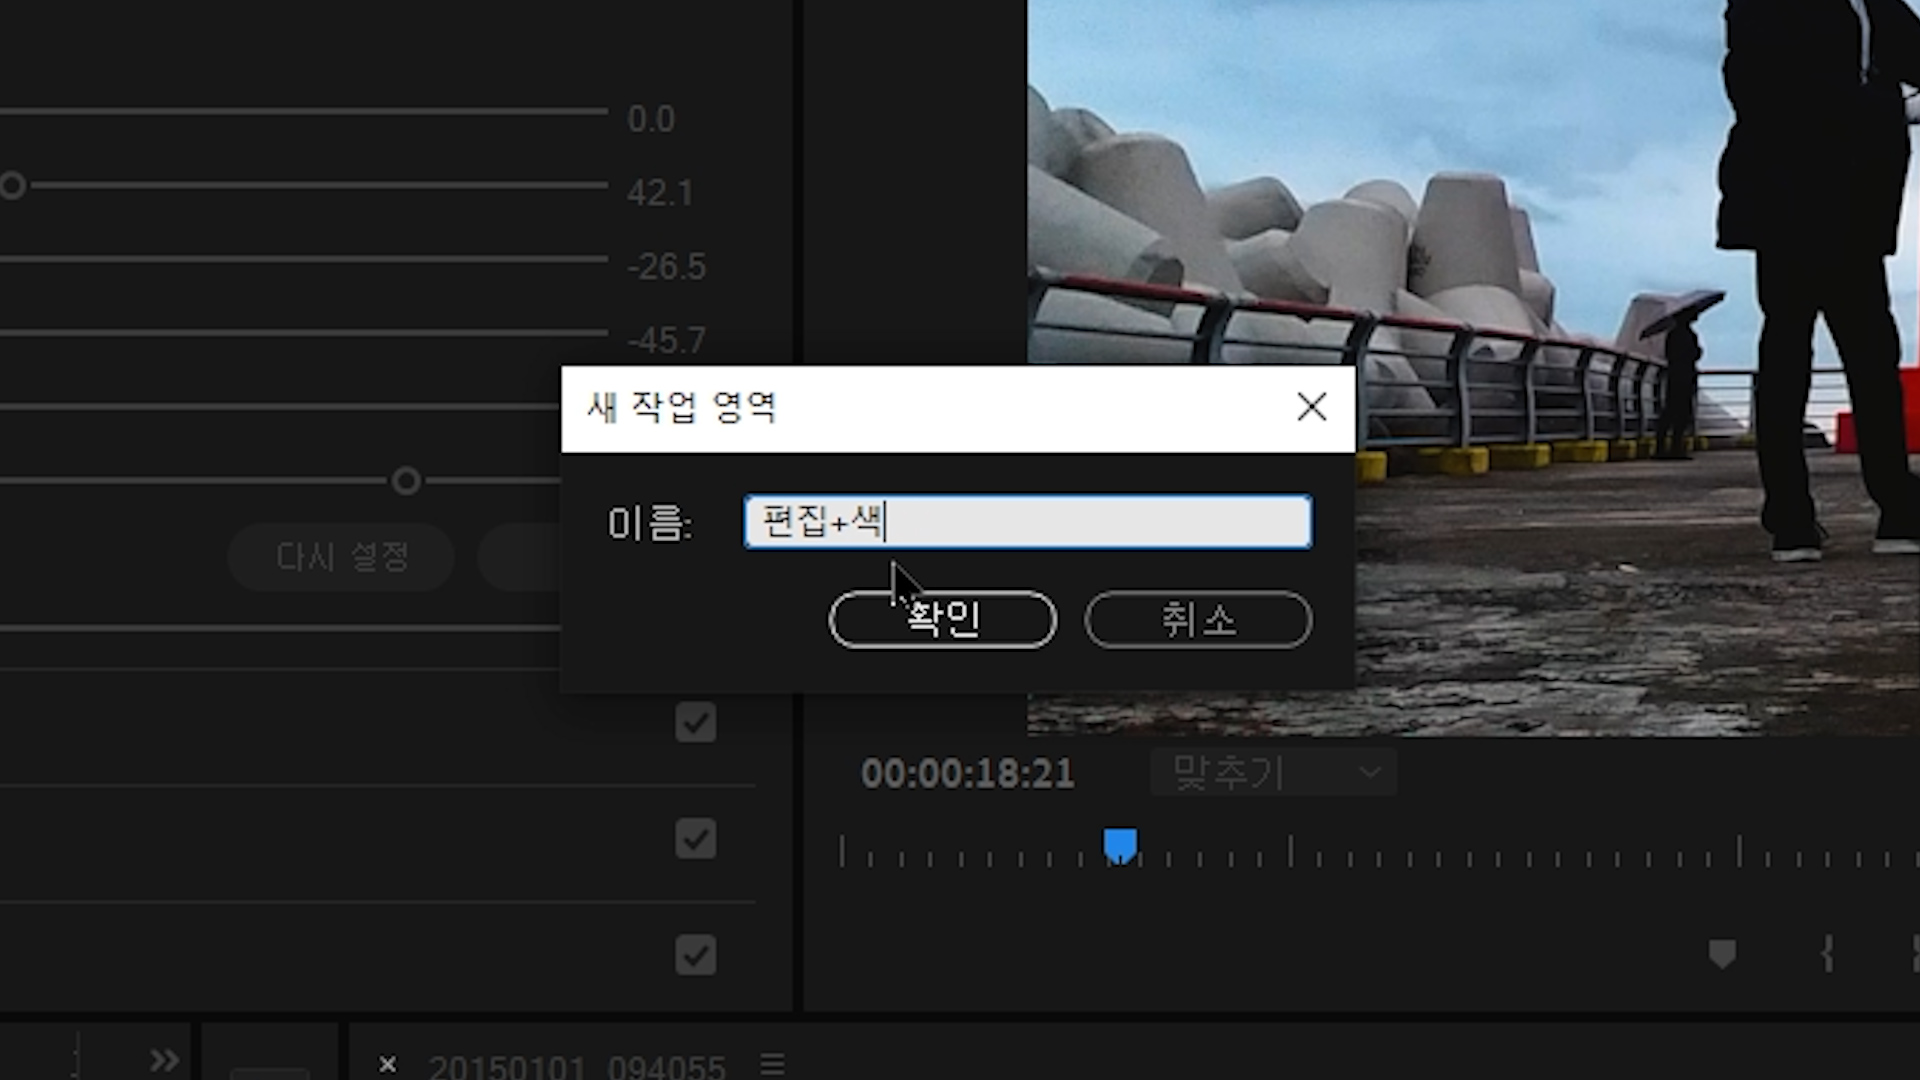Click the 확인 button to confirm
The image size is (1920, 1080).
tap(942, 620)
